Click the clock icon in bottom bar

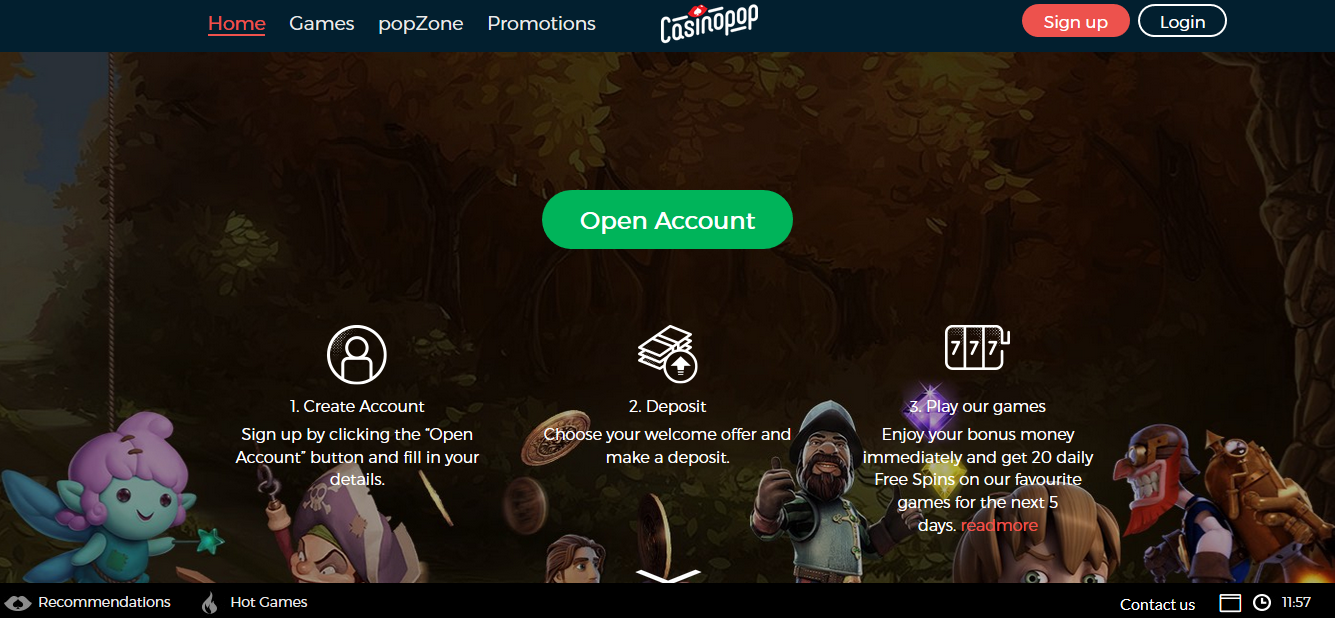(1262, 603)
